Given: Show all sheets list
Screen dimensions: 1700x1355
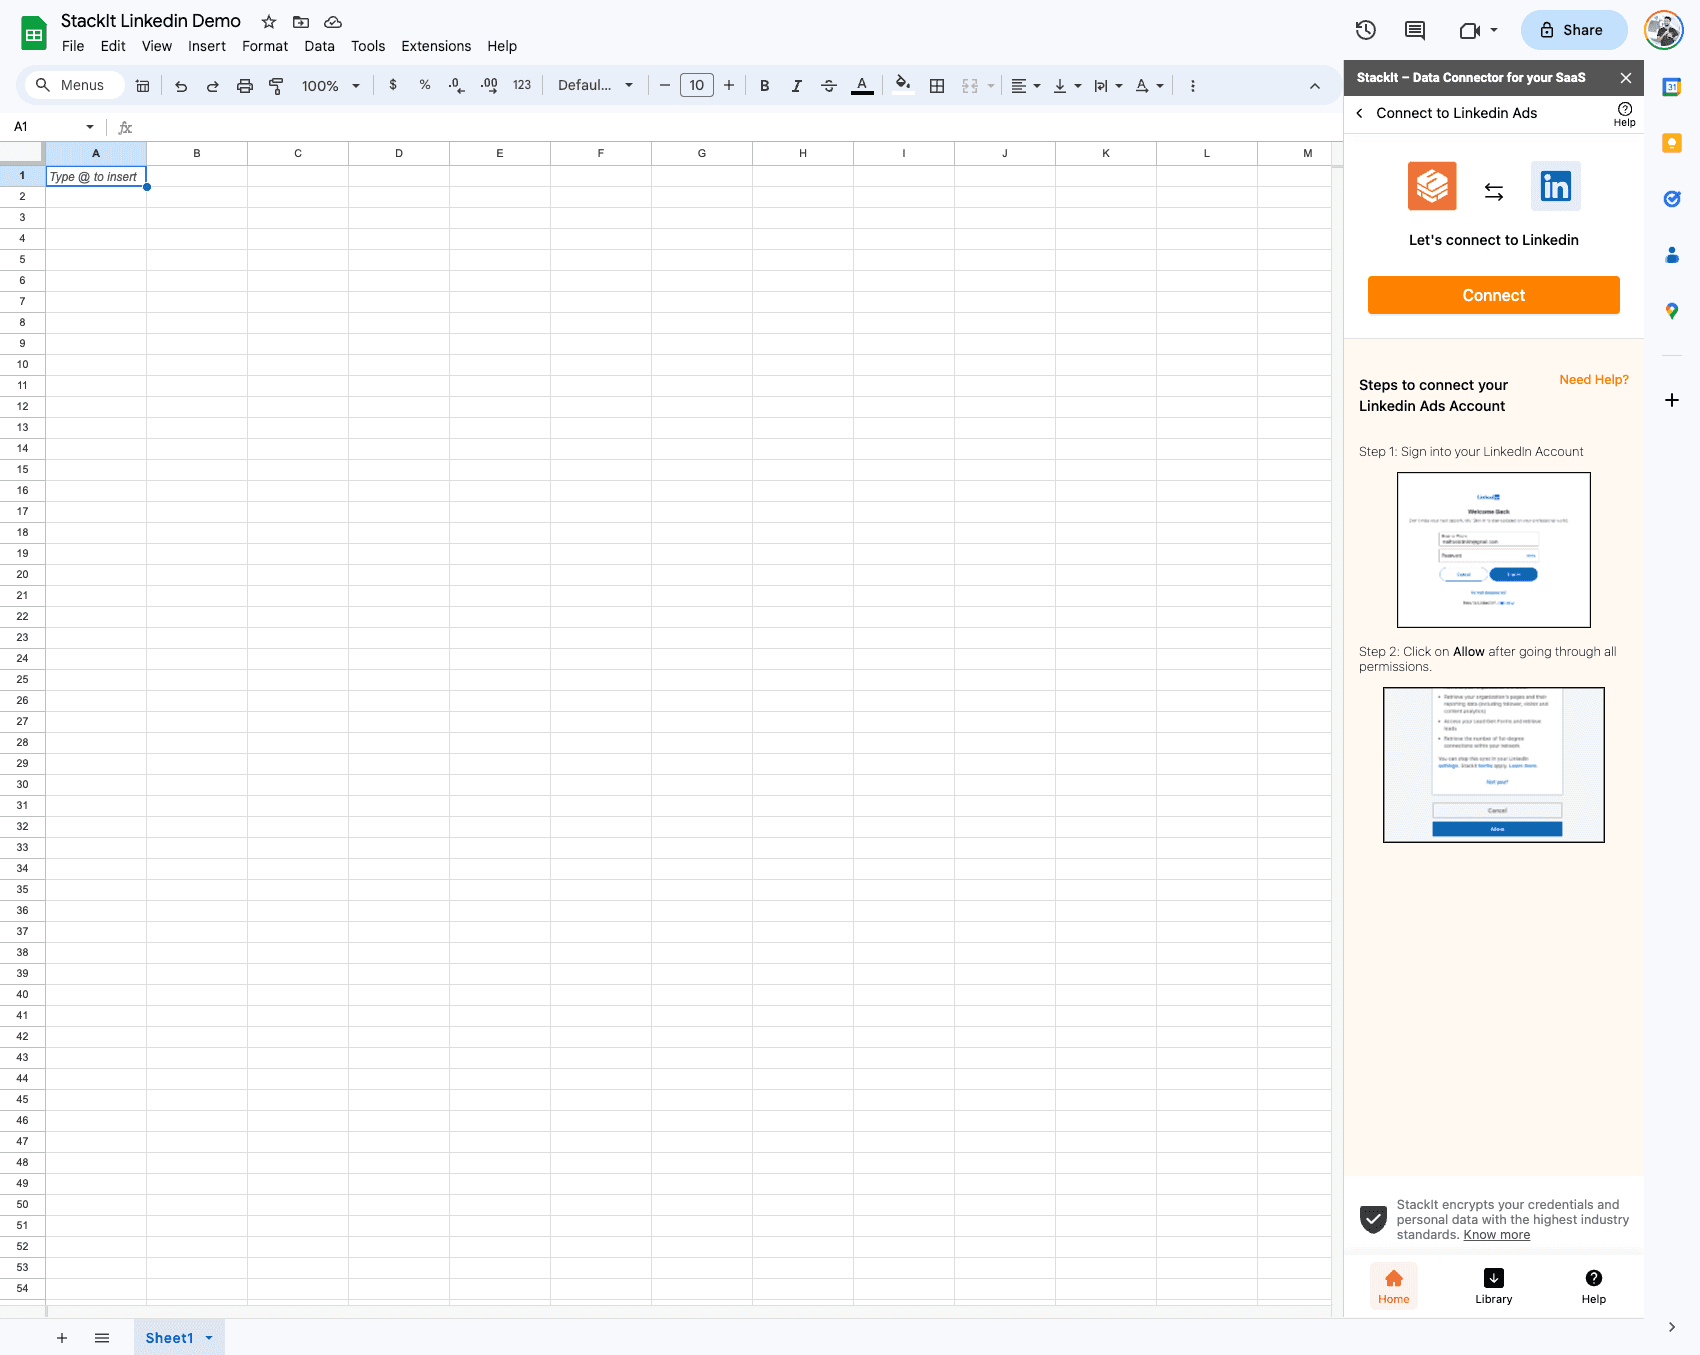Looking at the screenshot, I should 102,1338.
